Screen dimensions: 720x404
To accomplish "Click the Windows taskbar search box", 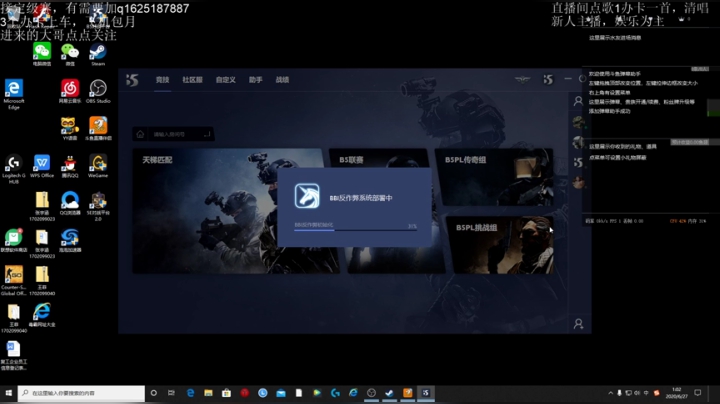I will click(x=81, y=393).
